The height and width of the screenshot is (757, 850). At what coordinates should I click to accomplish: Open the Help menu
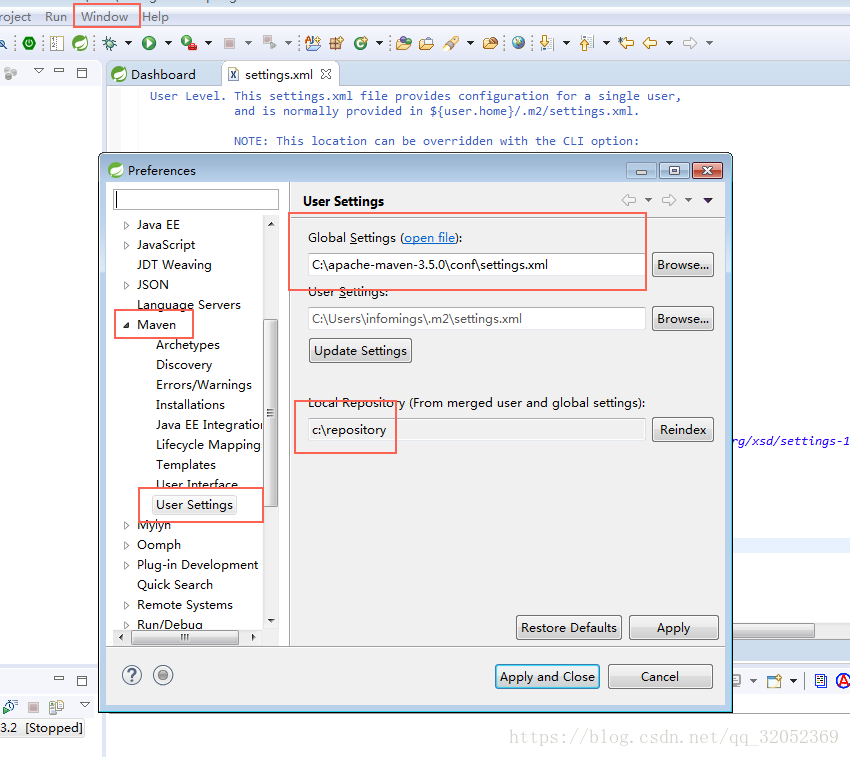pos(156,17)
